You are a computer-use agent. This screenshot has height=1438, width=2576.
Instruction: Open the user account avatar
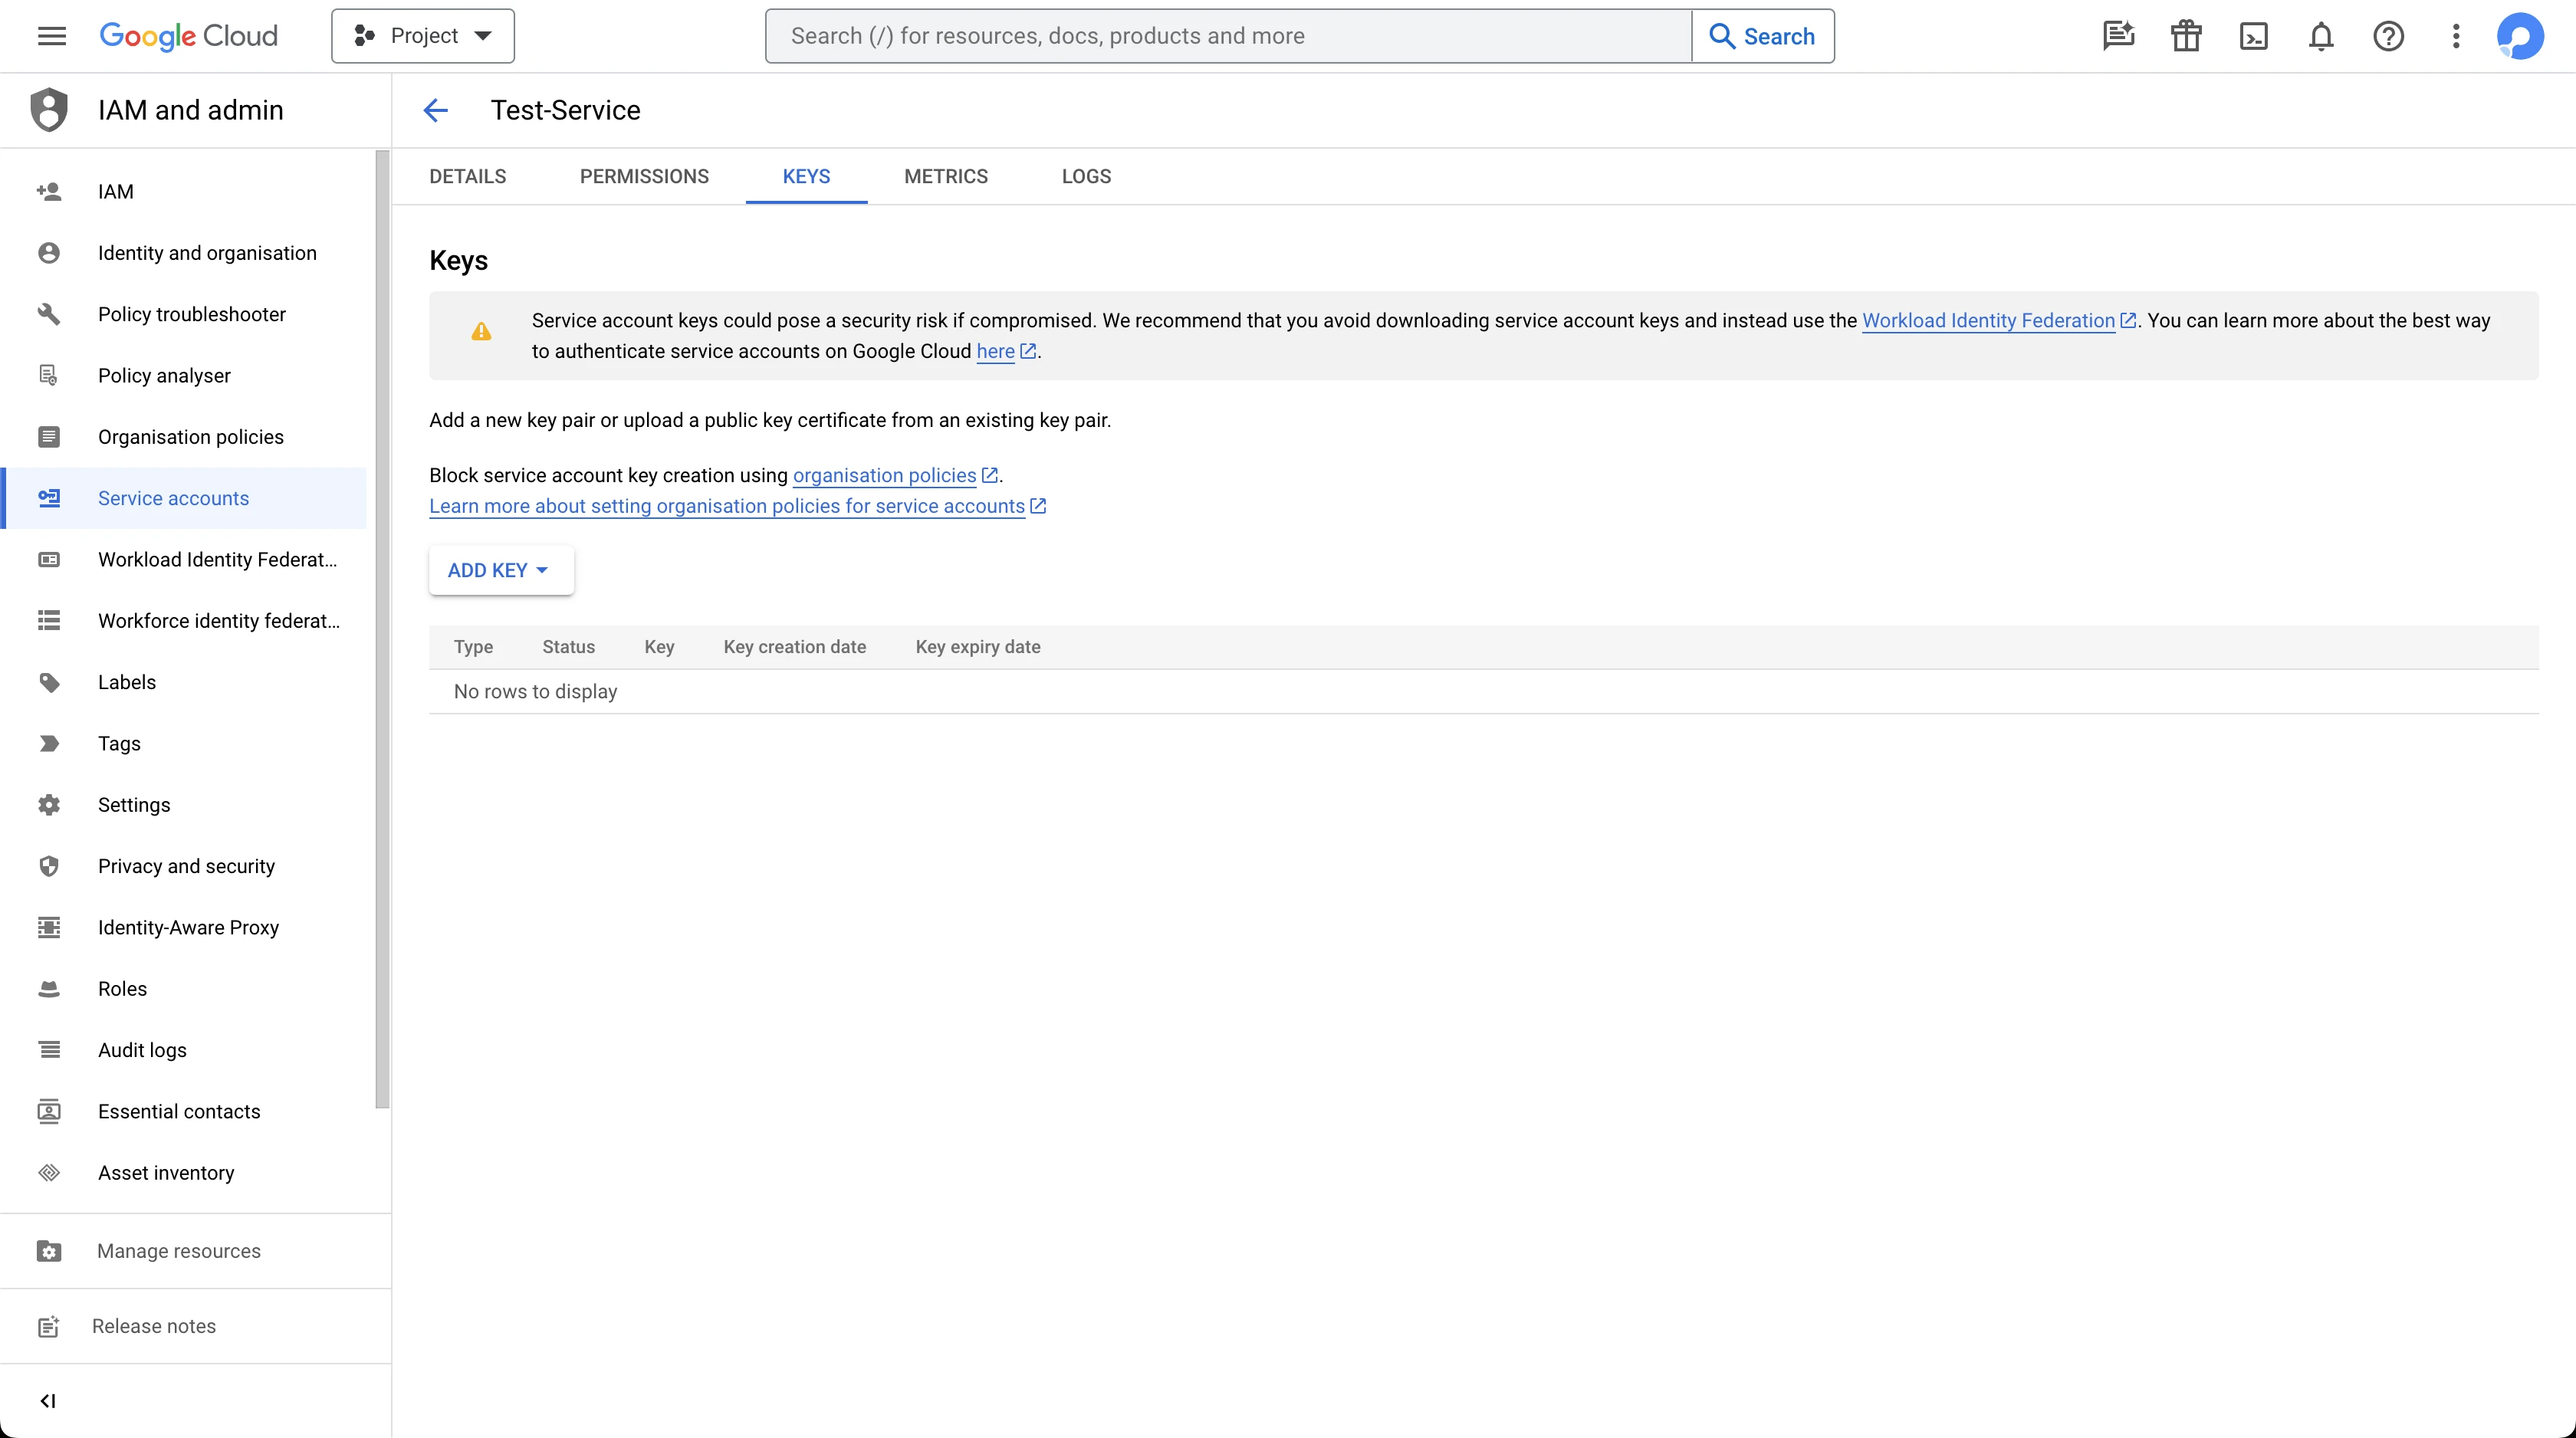click(2519, 36)
